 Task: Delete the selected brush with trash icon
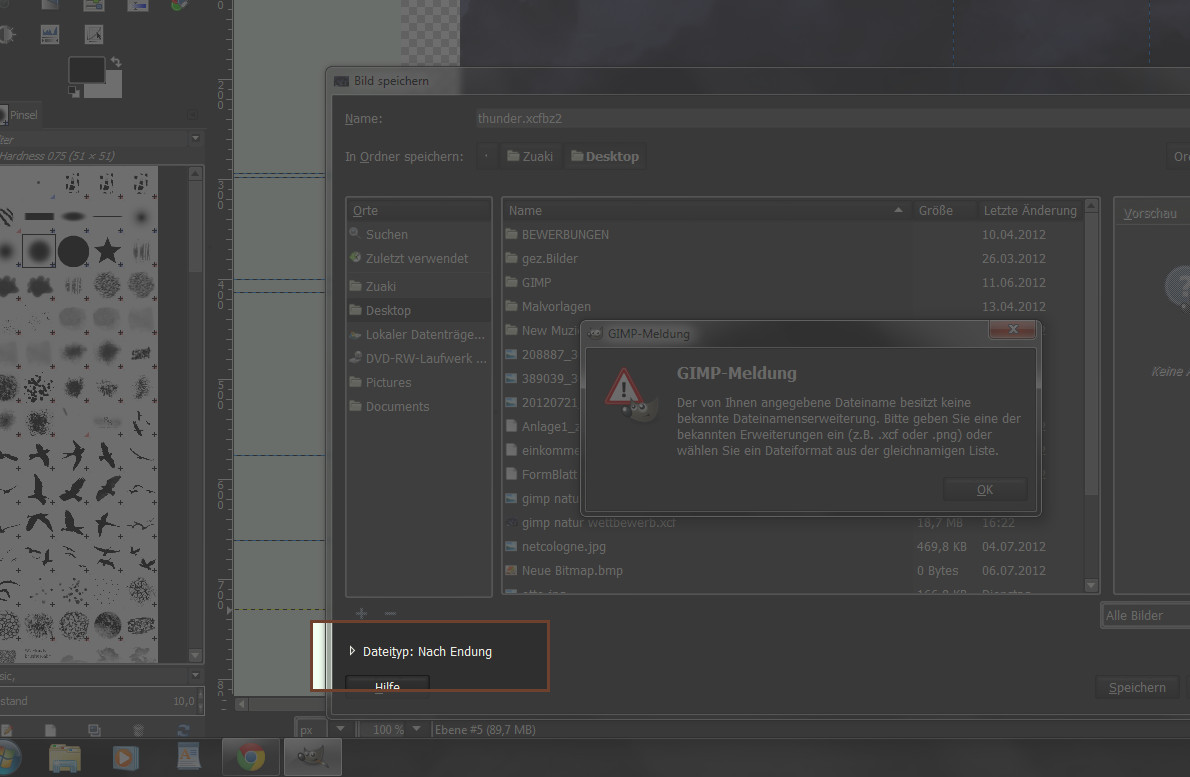pyautogui.click(x=138, y=730)
